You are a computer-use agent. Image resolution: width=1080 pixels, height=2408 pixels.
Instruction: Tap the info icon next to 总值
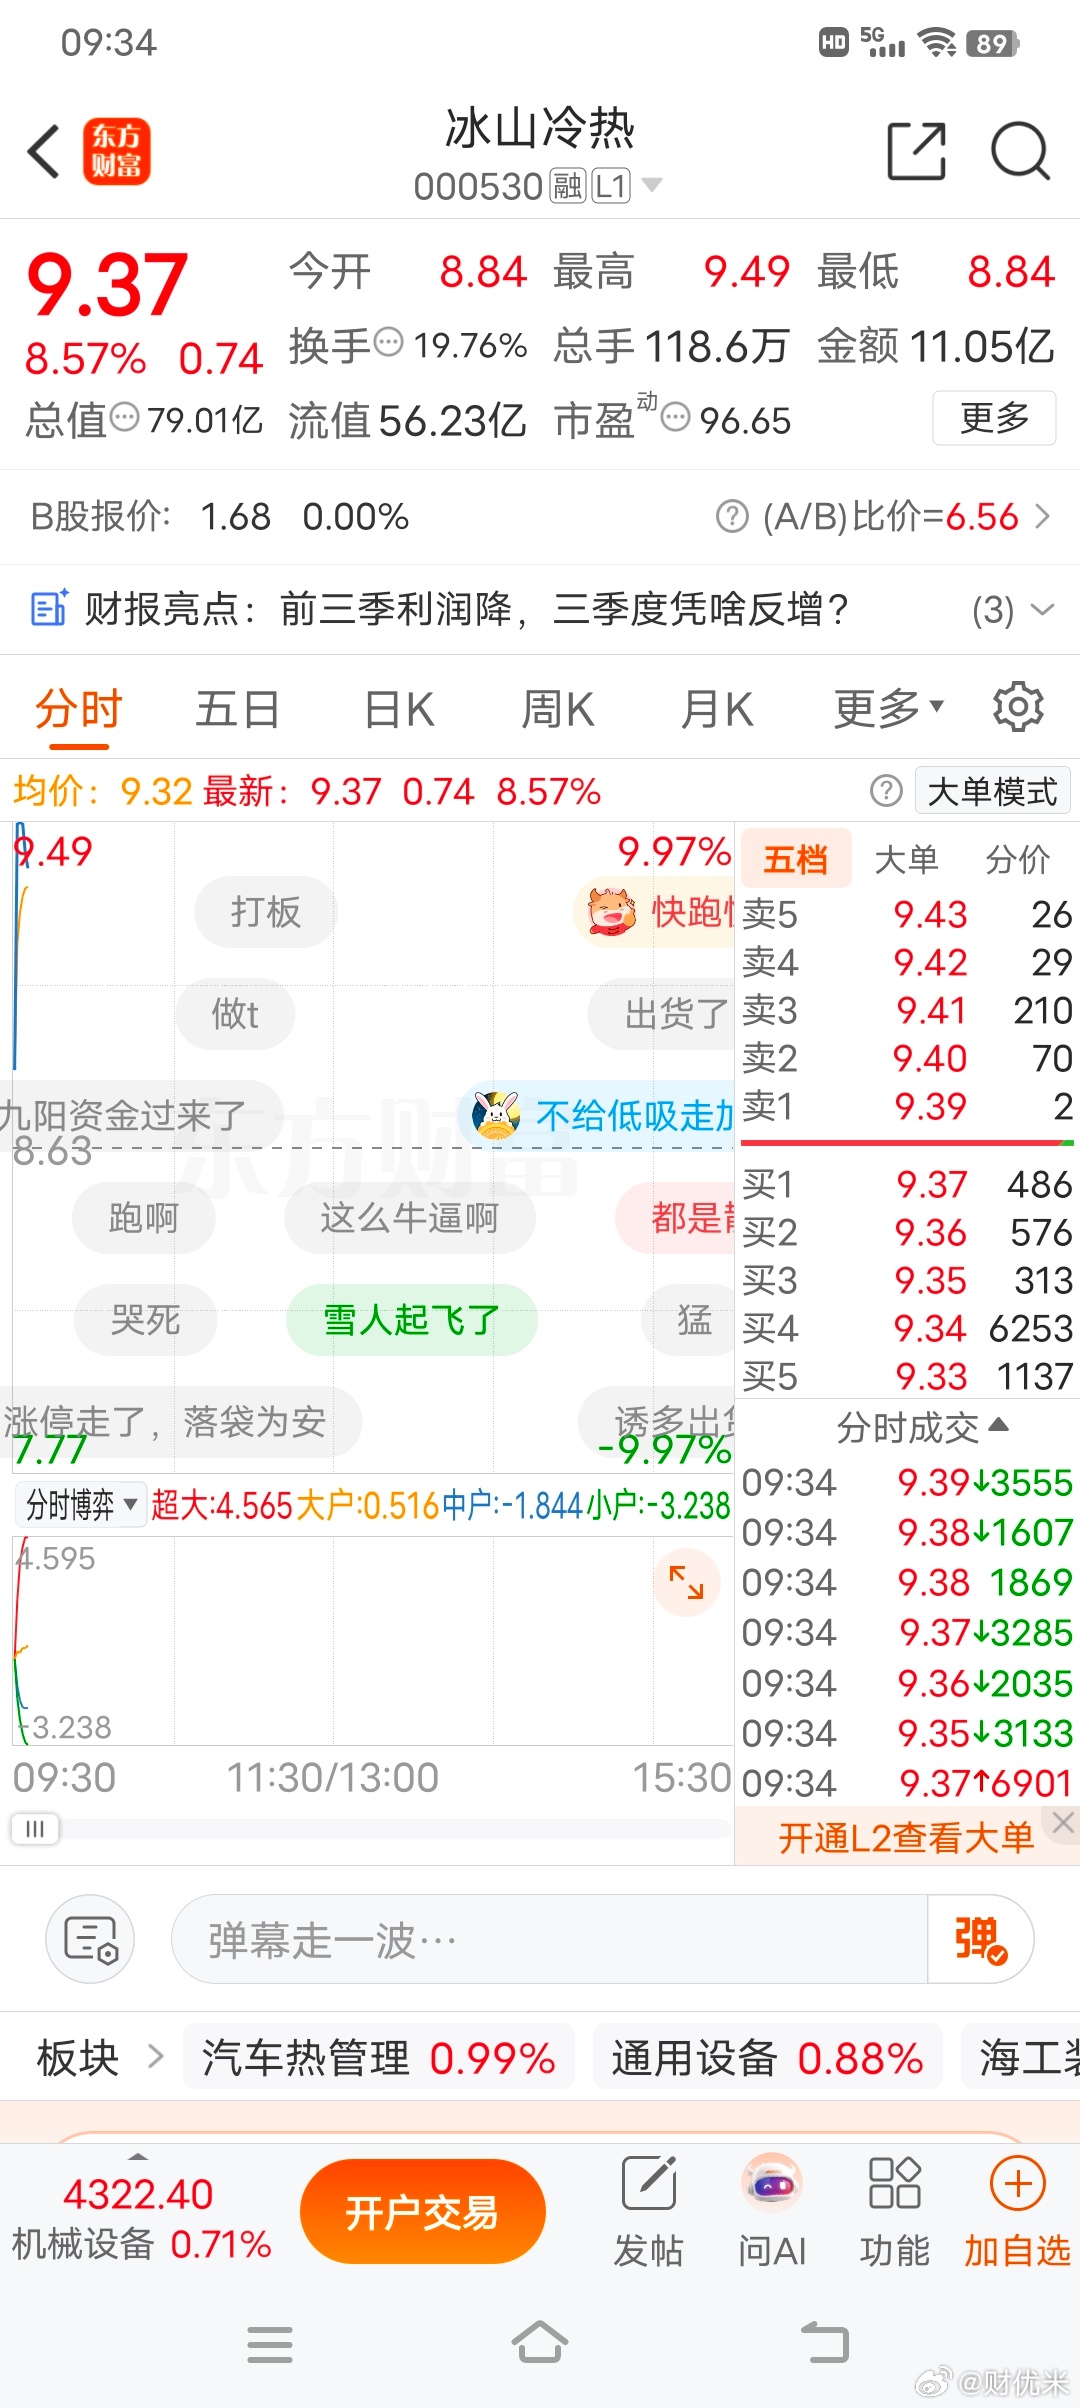click(124, 417)
